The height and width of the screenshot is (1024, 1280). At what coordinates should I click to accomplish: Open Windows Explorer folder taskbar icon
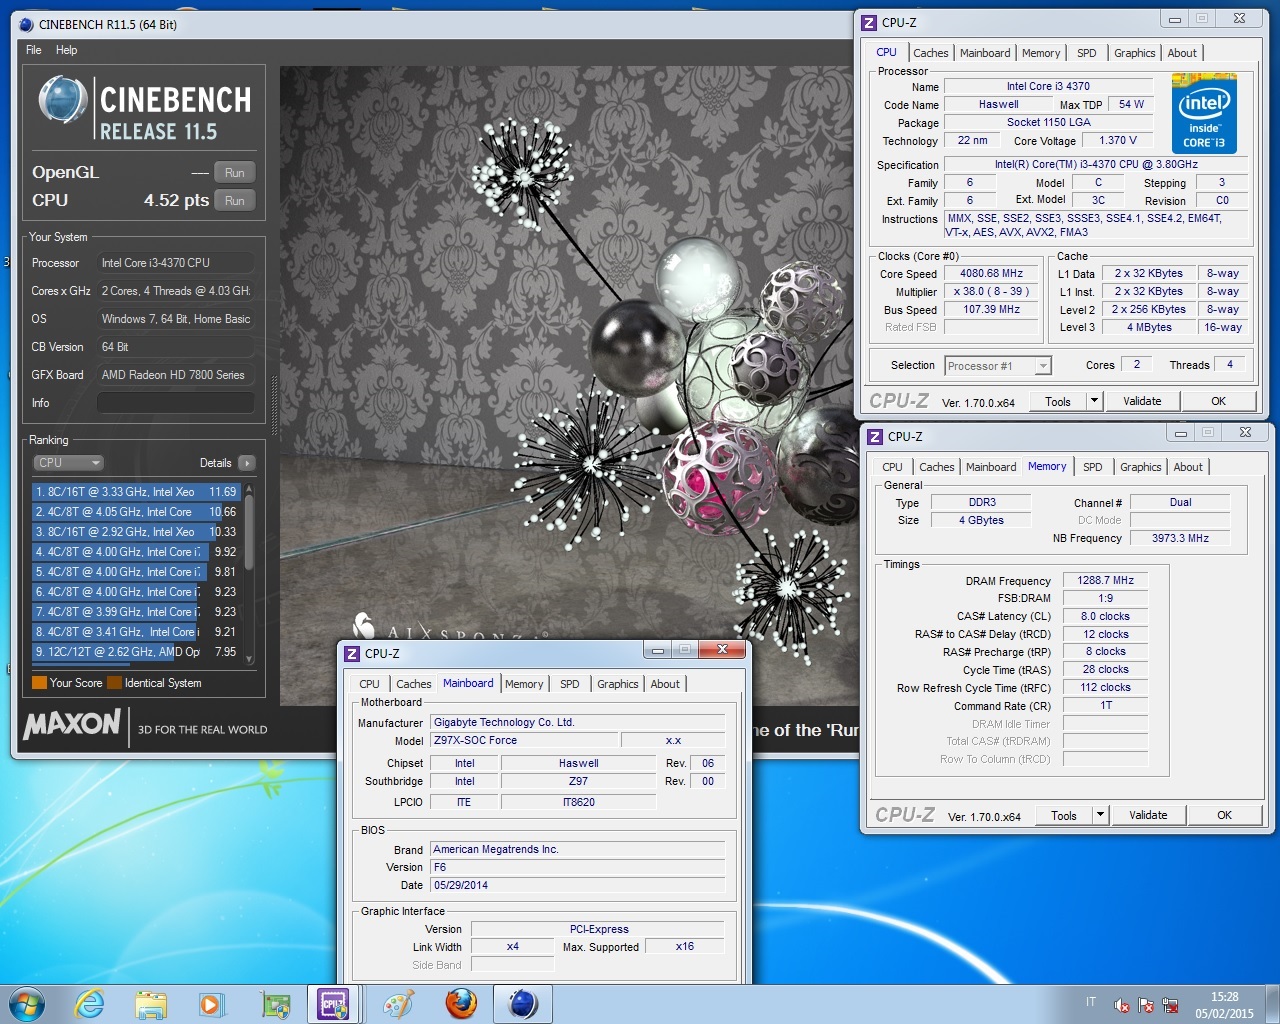tap(151, 1004)
